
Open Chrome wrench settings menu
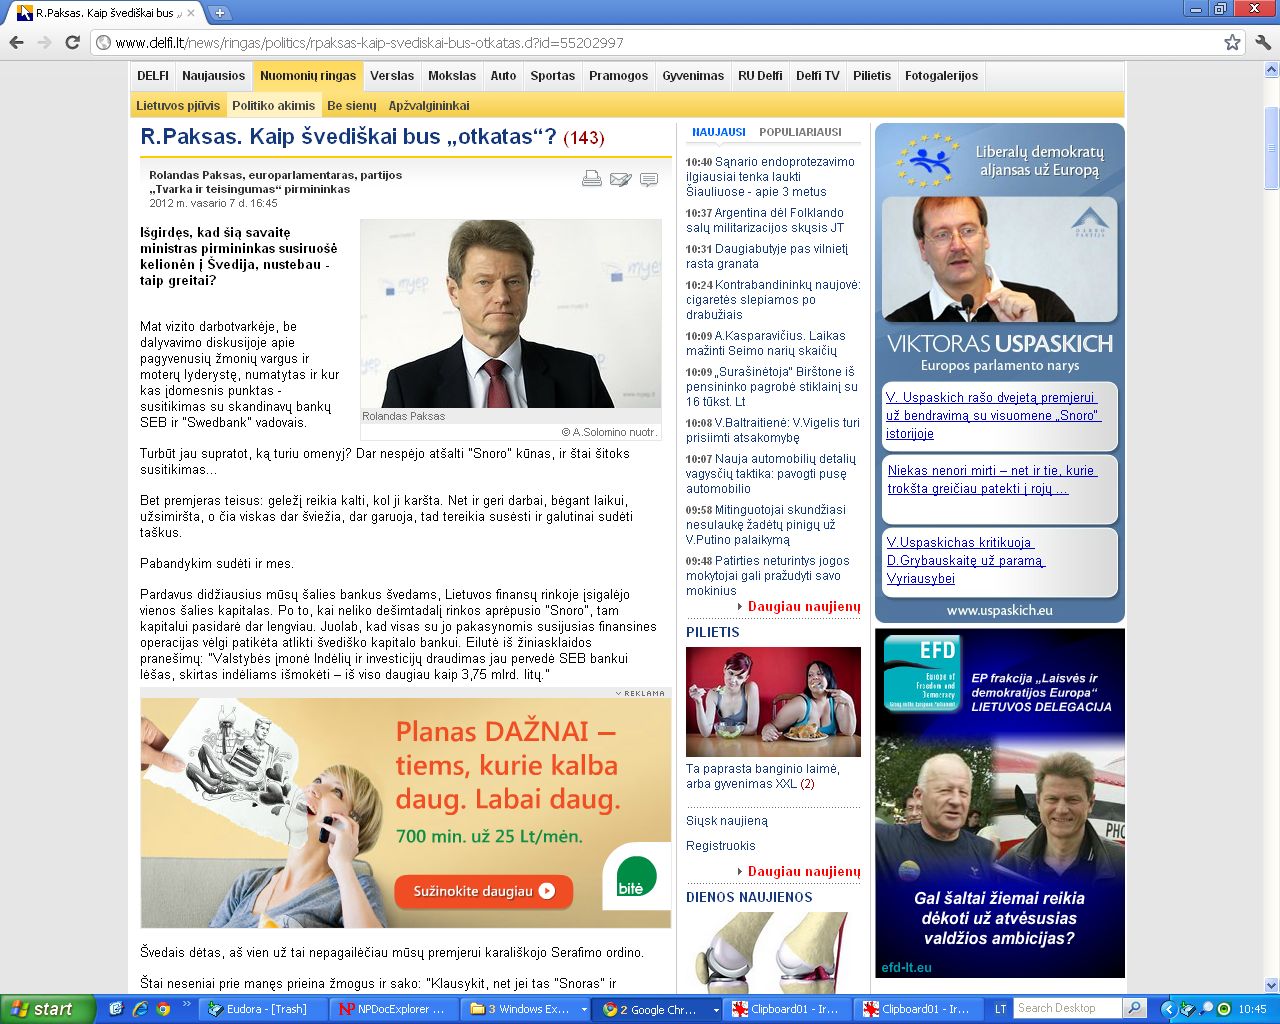[1263, 43]
